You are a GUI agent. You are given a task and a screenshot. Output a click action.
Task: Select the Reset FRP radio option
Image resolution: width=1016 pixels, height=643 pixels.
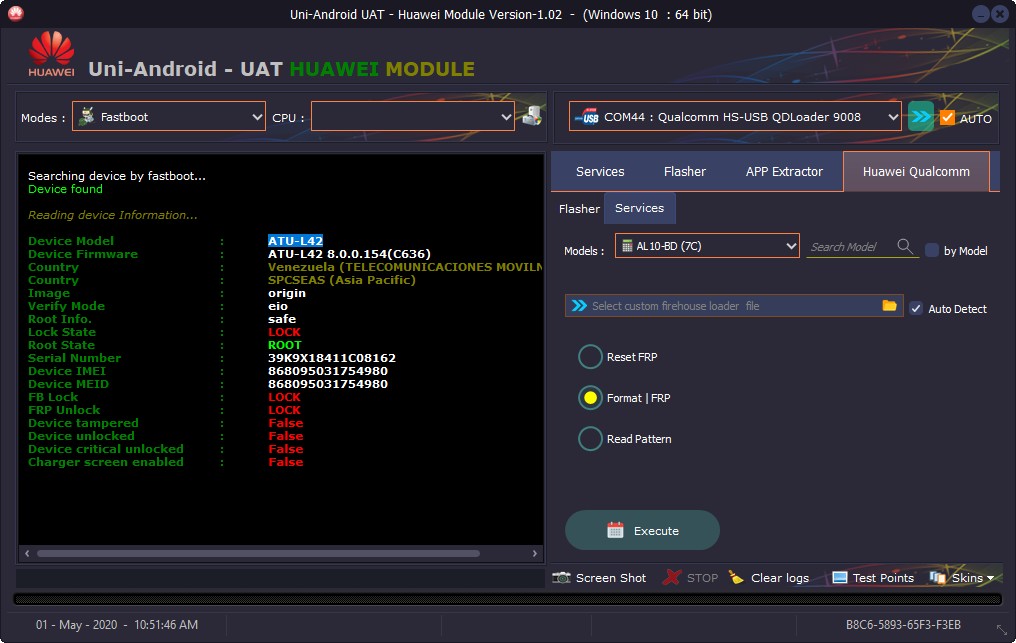pyautogui.click(x=590, y=357)
